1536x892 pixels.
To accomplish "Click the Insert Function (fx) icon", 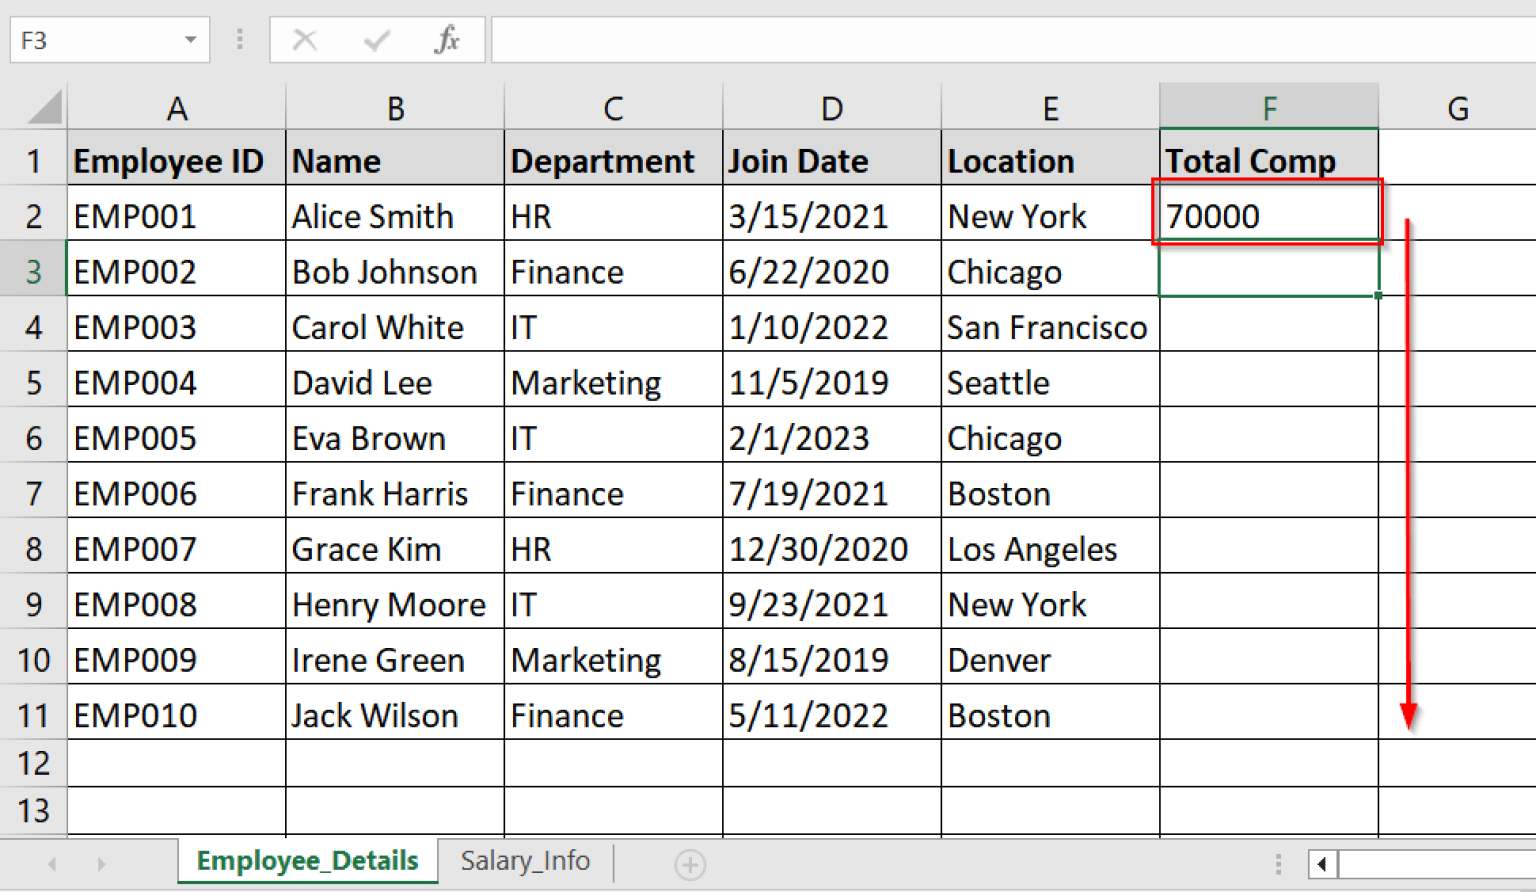I will [x=447, y=40].
